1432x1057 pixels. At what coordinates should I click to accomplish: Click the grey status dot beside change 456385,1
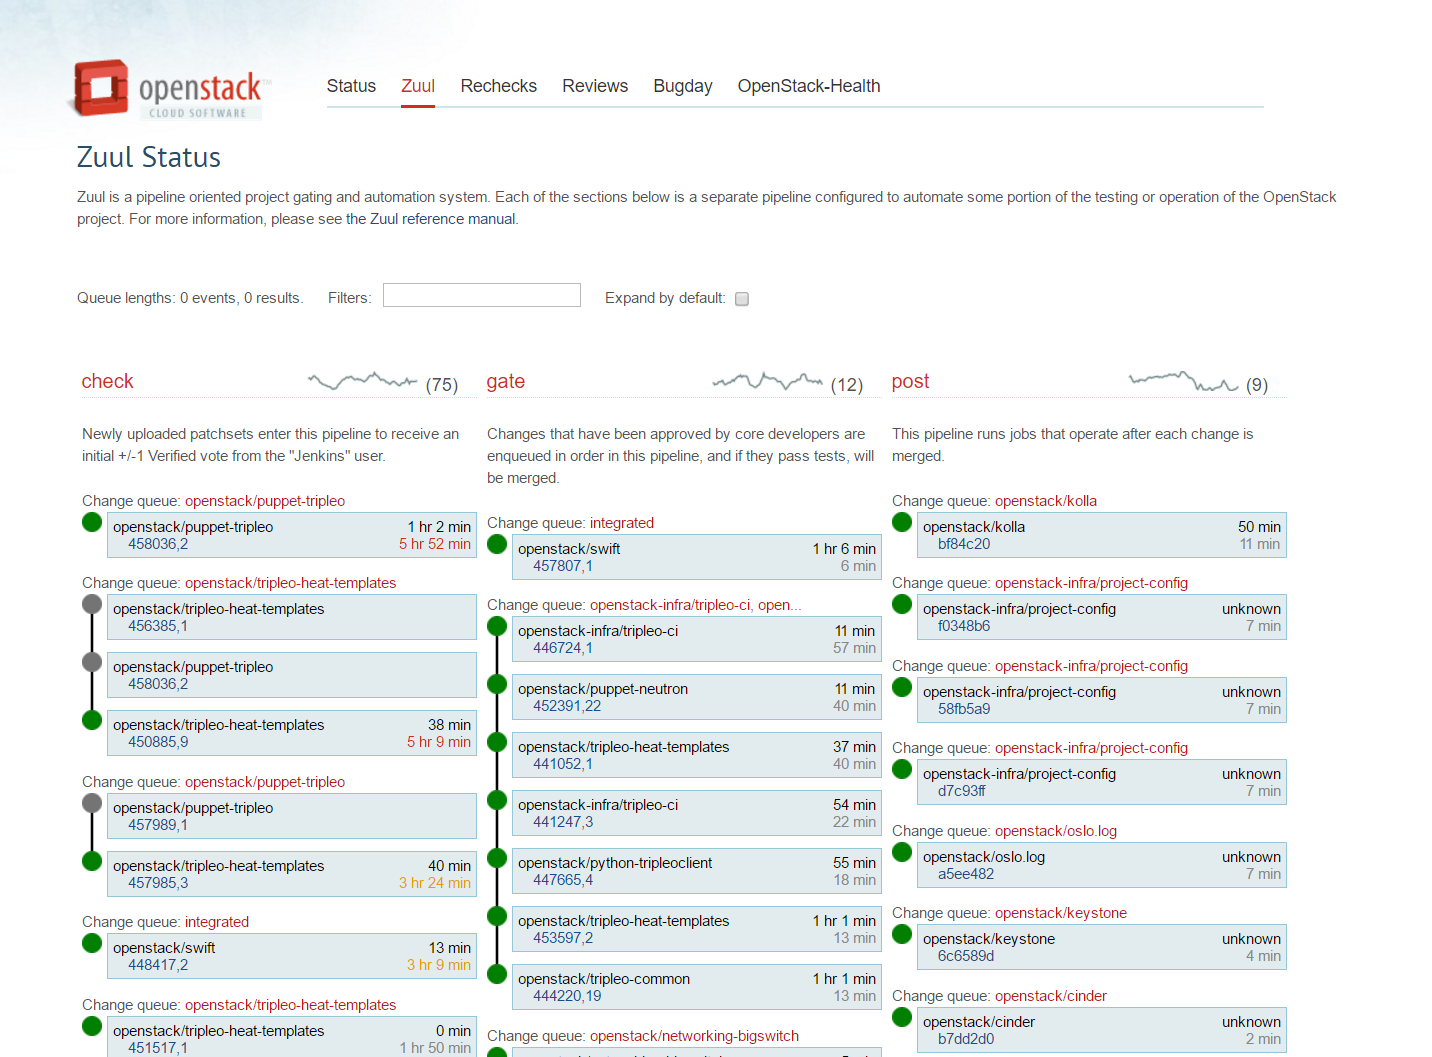pos(92,604)
